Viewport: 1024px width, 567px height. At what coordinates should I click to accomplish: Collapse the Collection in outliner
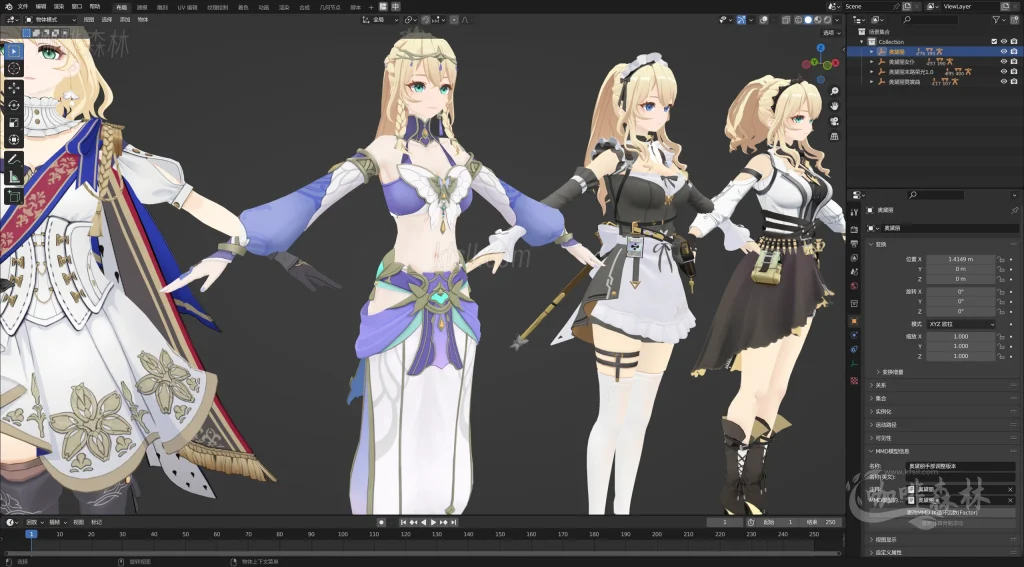[x=862, y=42]
